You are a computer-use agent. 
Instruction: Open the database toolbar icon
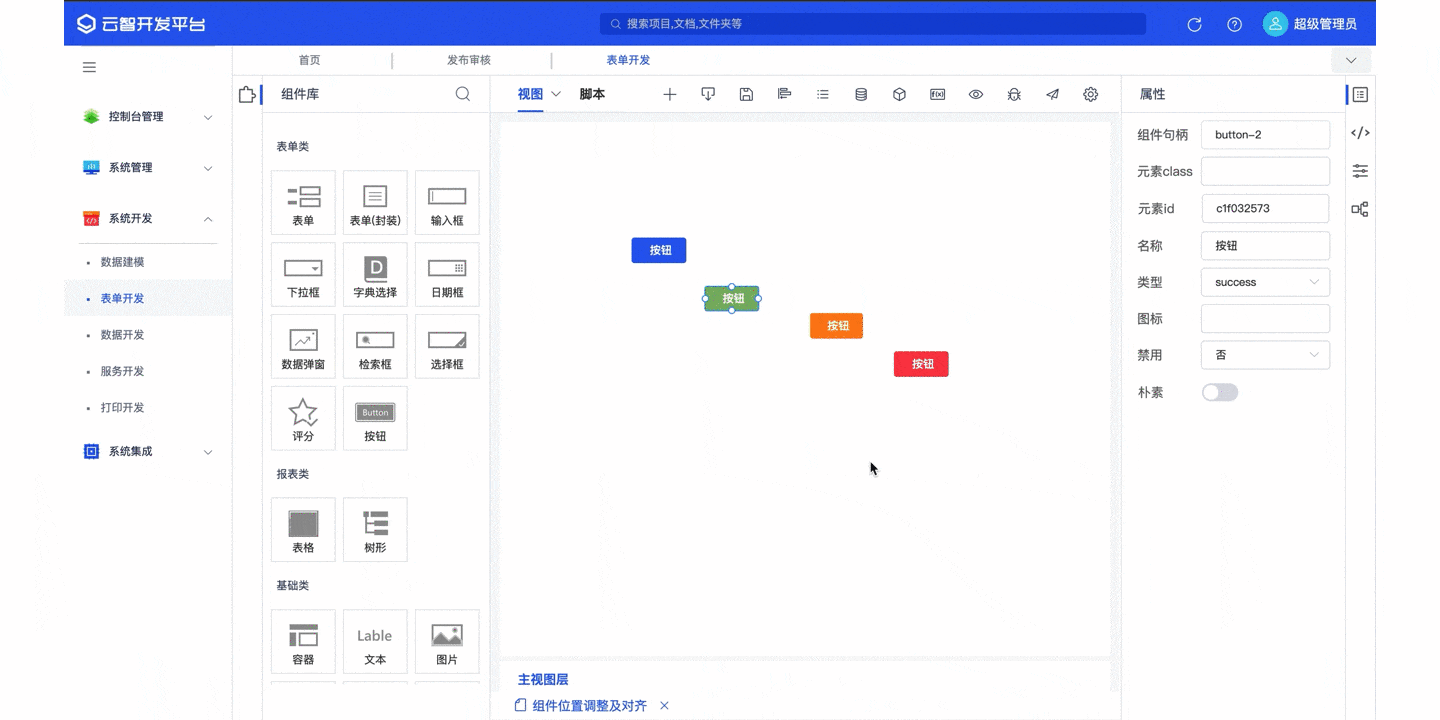point(861,94)
